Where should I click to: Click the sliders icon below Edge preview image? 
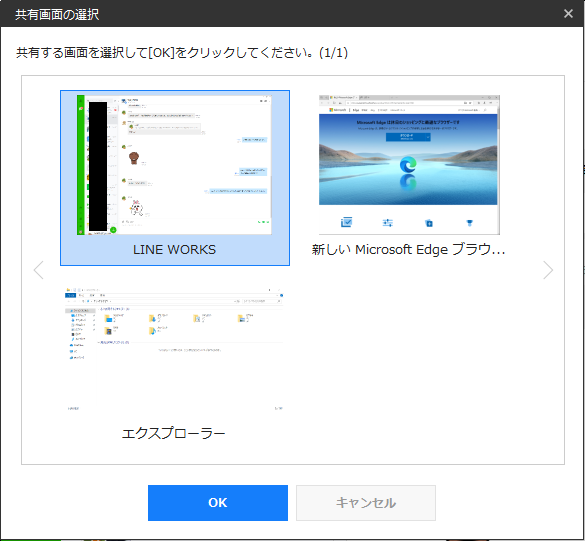[x=388, y=223]
